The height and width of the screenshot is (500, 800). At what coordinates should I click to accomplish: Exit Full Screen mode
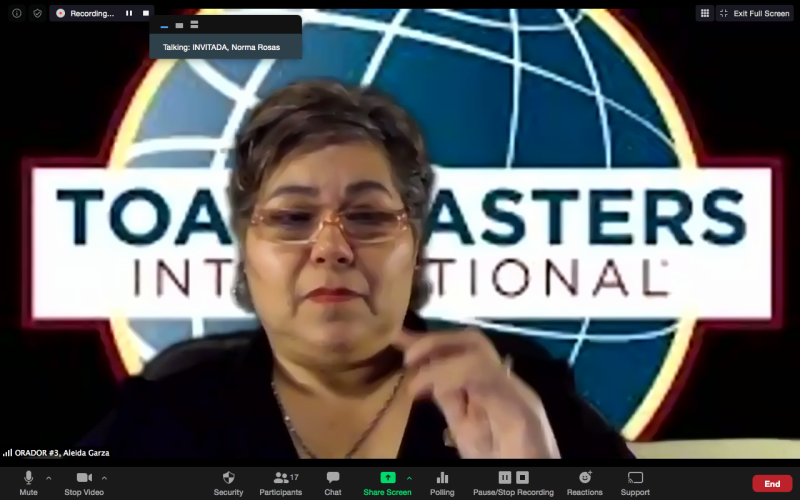pos(755,13)
